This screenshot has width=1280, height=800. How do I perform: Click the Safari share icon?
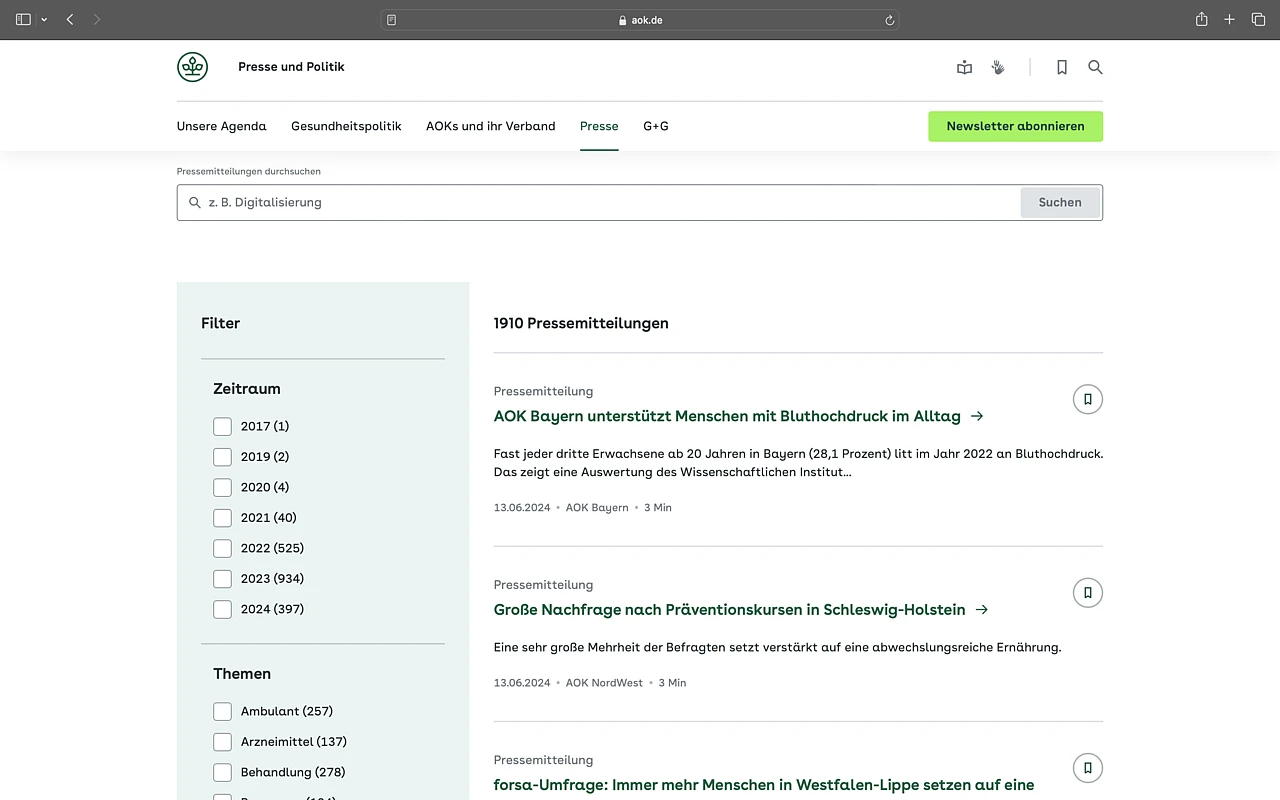tap(1201, 20)
